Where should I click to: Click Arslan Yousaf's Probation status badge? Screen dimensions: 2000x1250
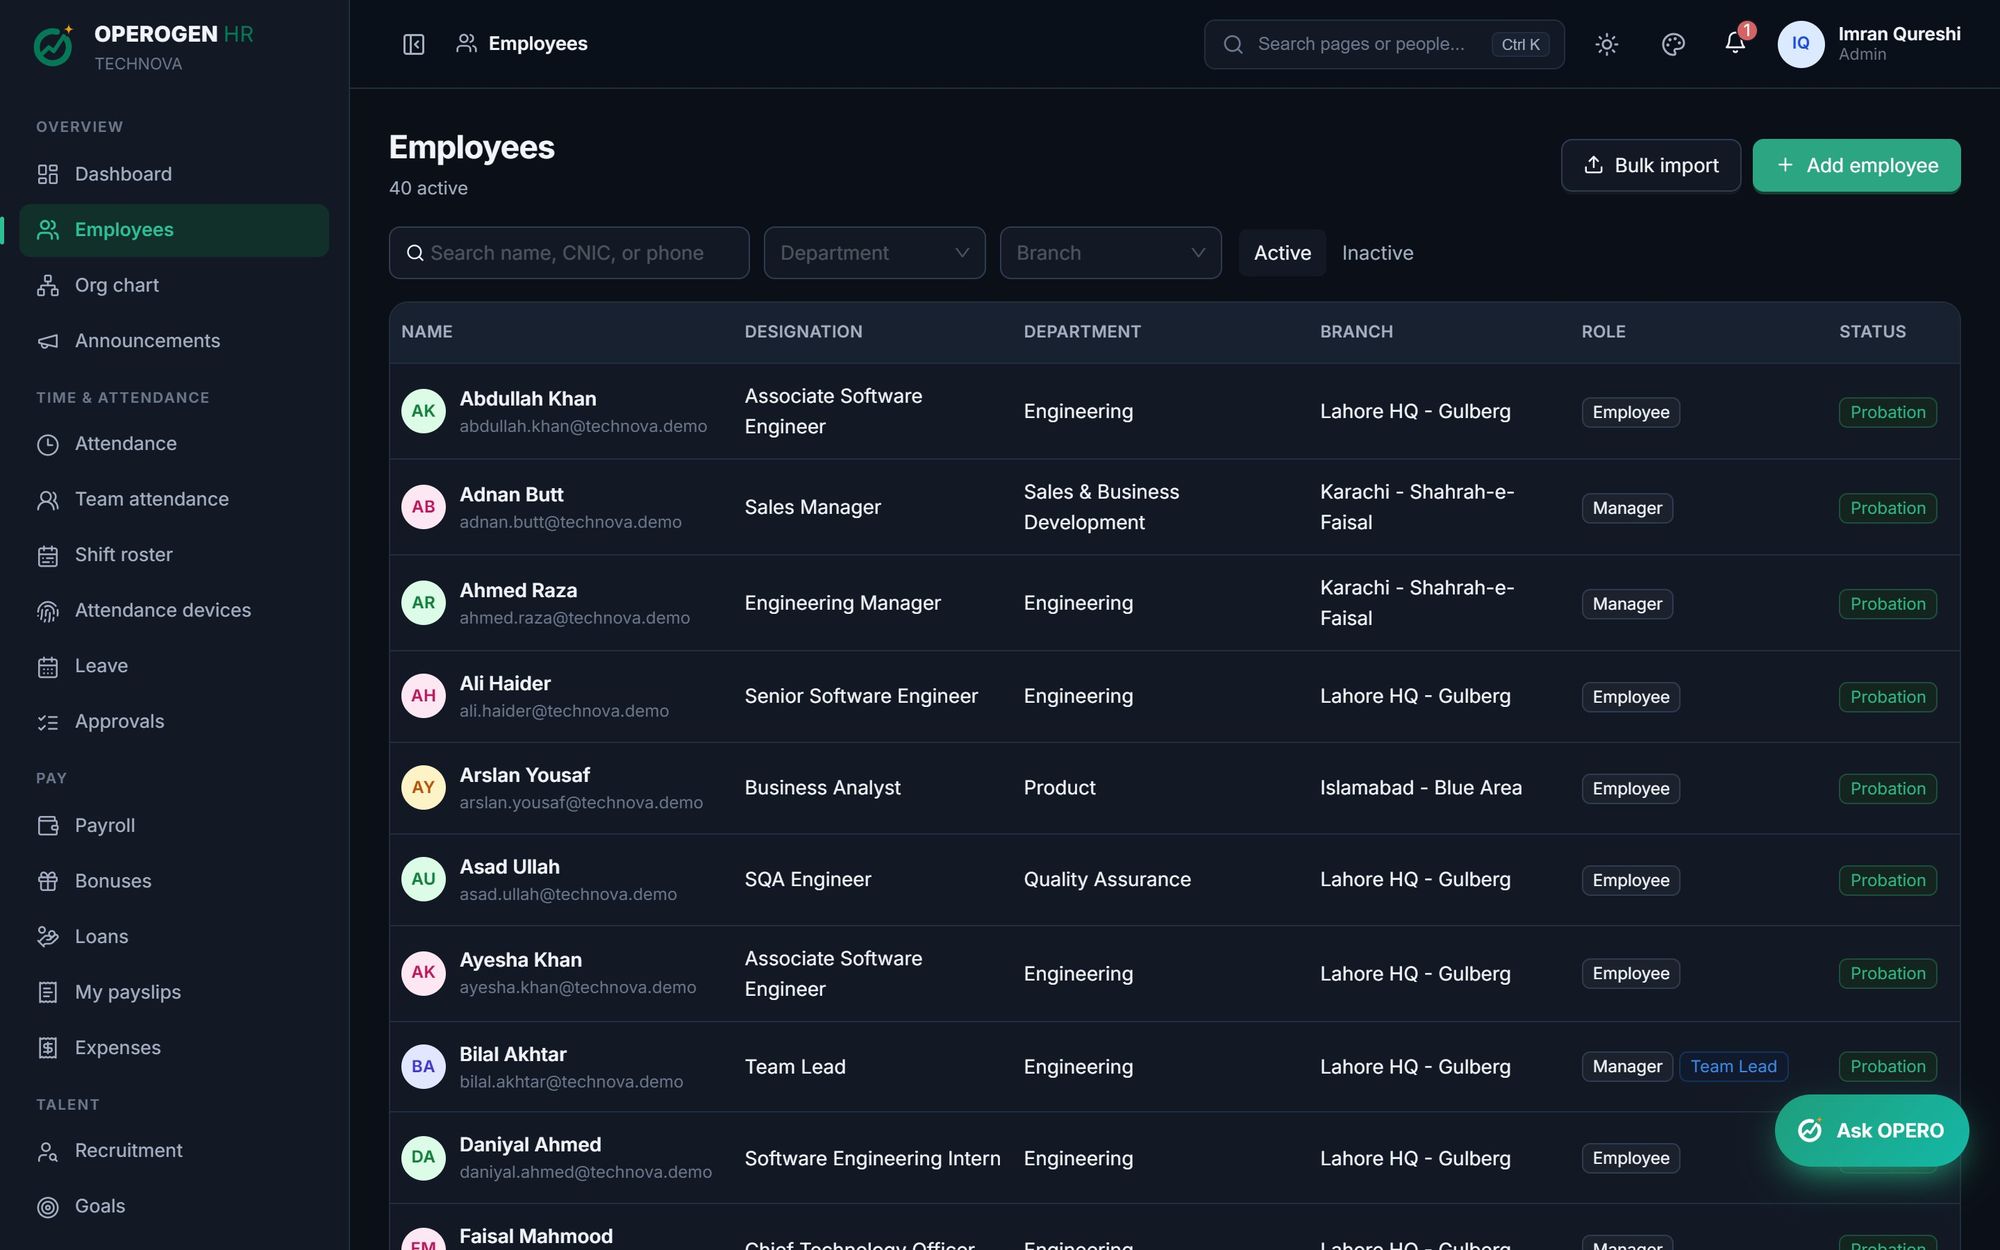point(1887,789)
